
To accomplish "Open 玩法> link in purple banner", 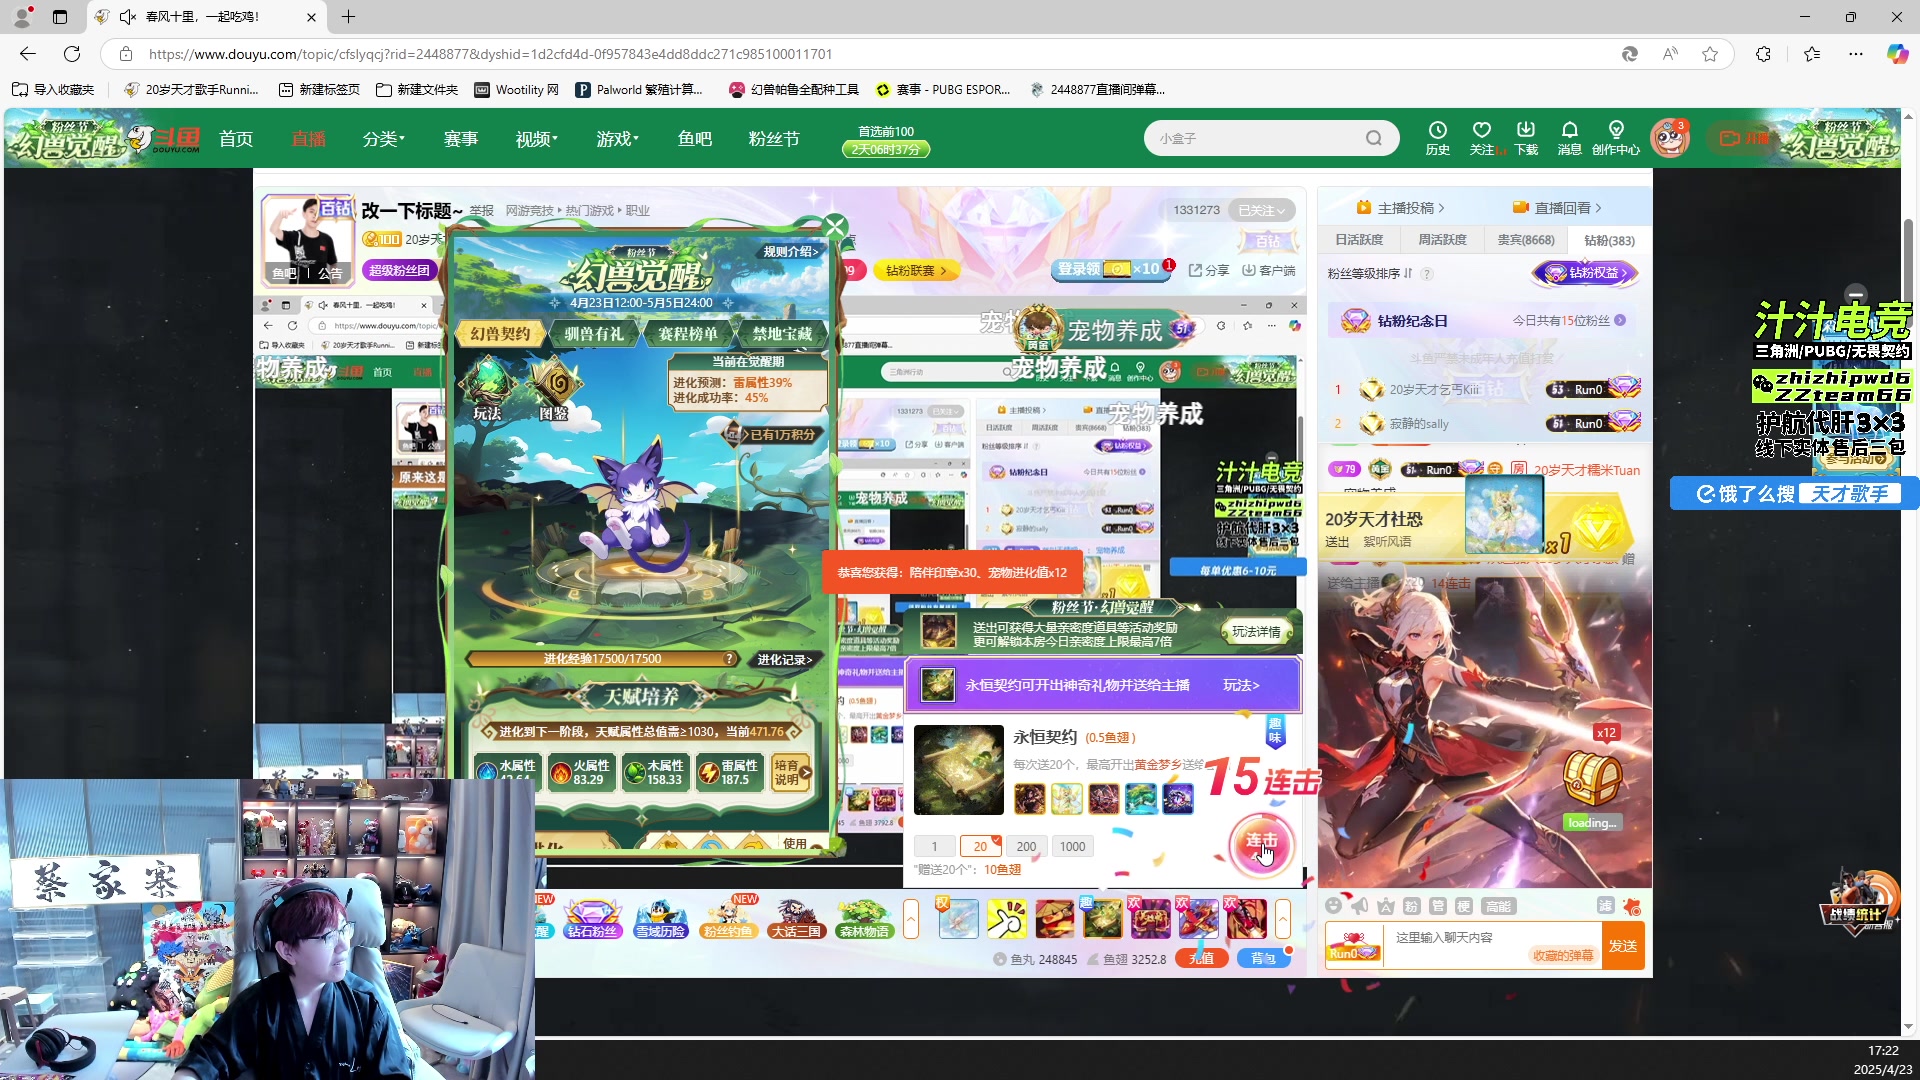I will tap(1241, 685).
